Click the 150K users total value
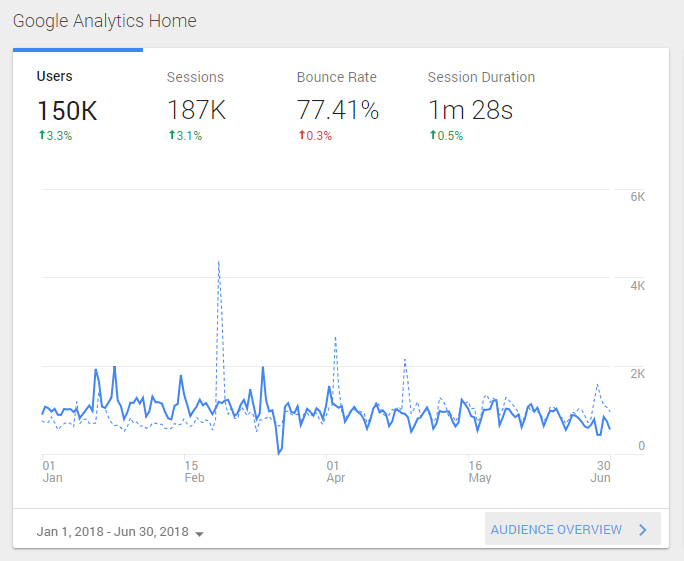684x561 pixels. point(69,110)
